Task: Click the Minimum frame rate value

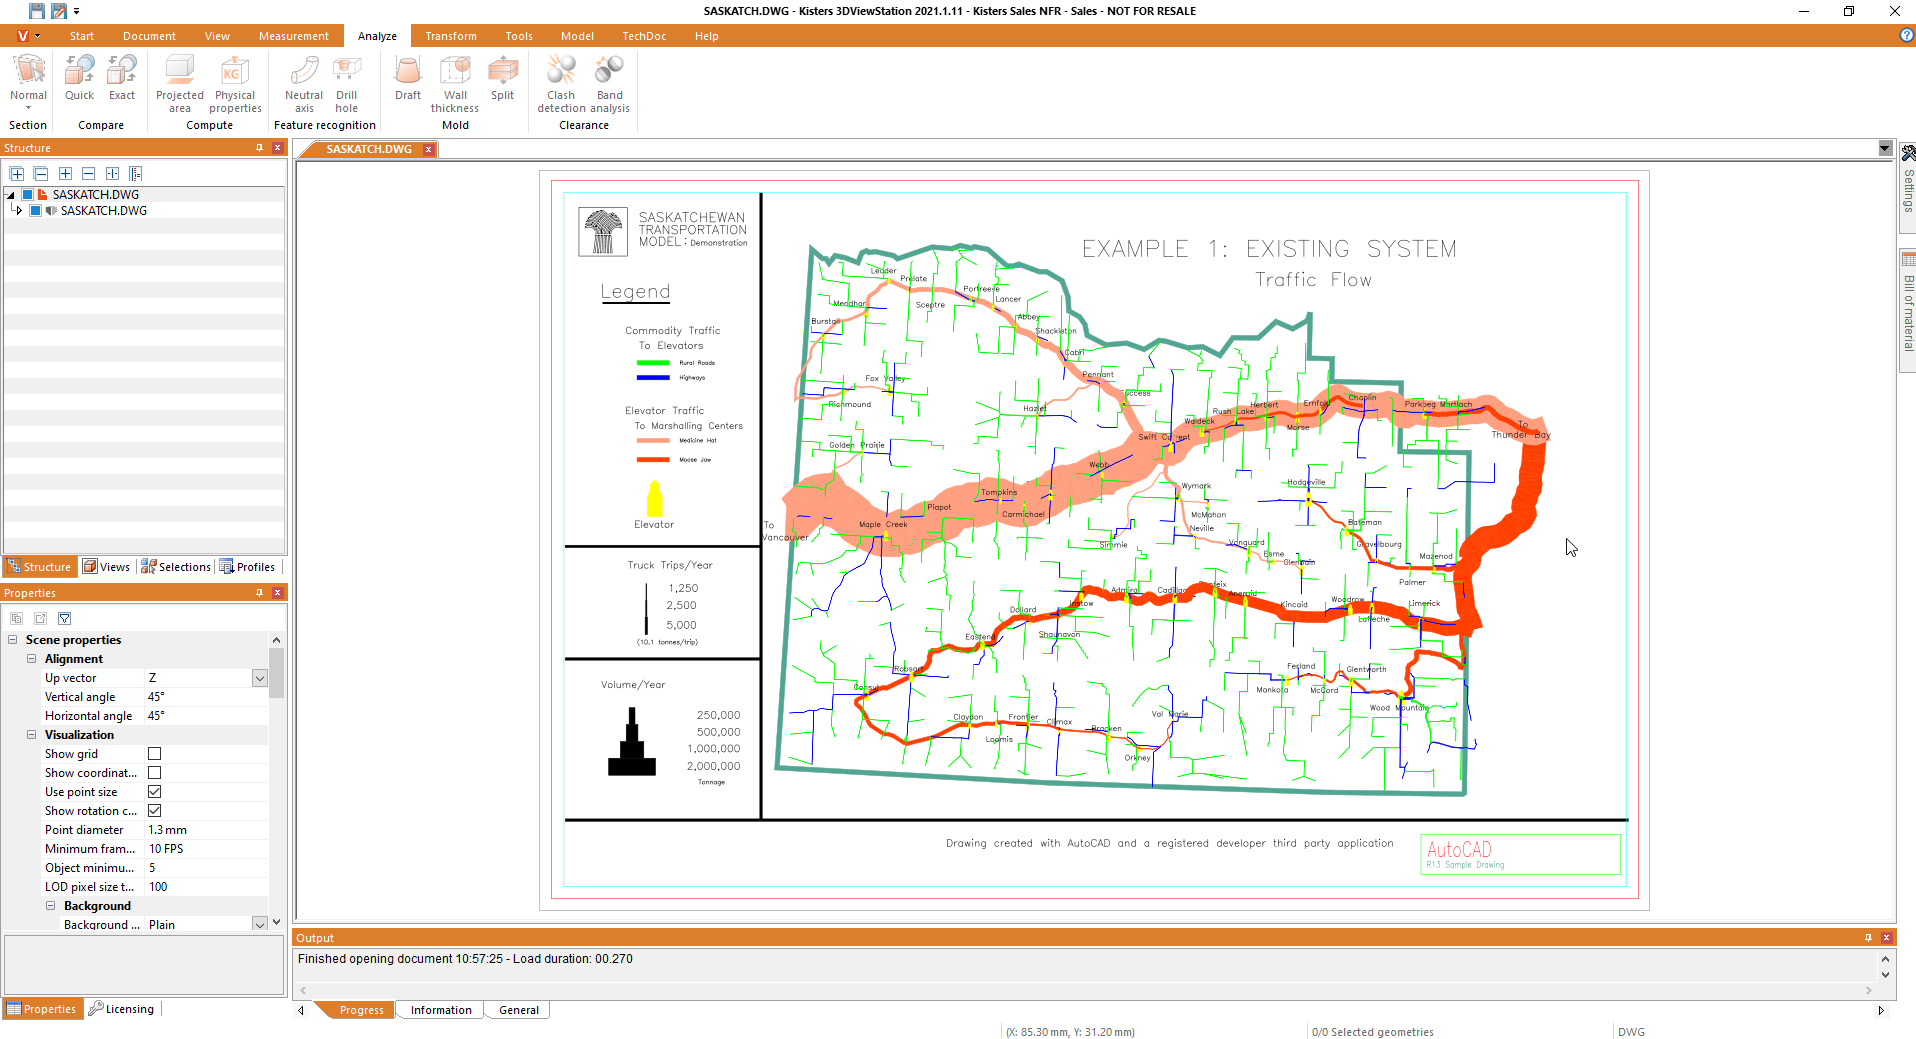Action: click(207, 849)
